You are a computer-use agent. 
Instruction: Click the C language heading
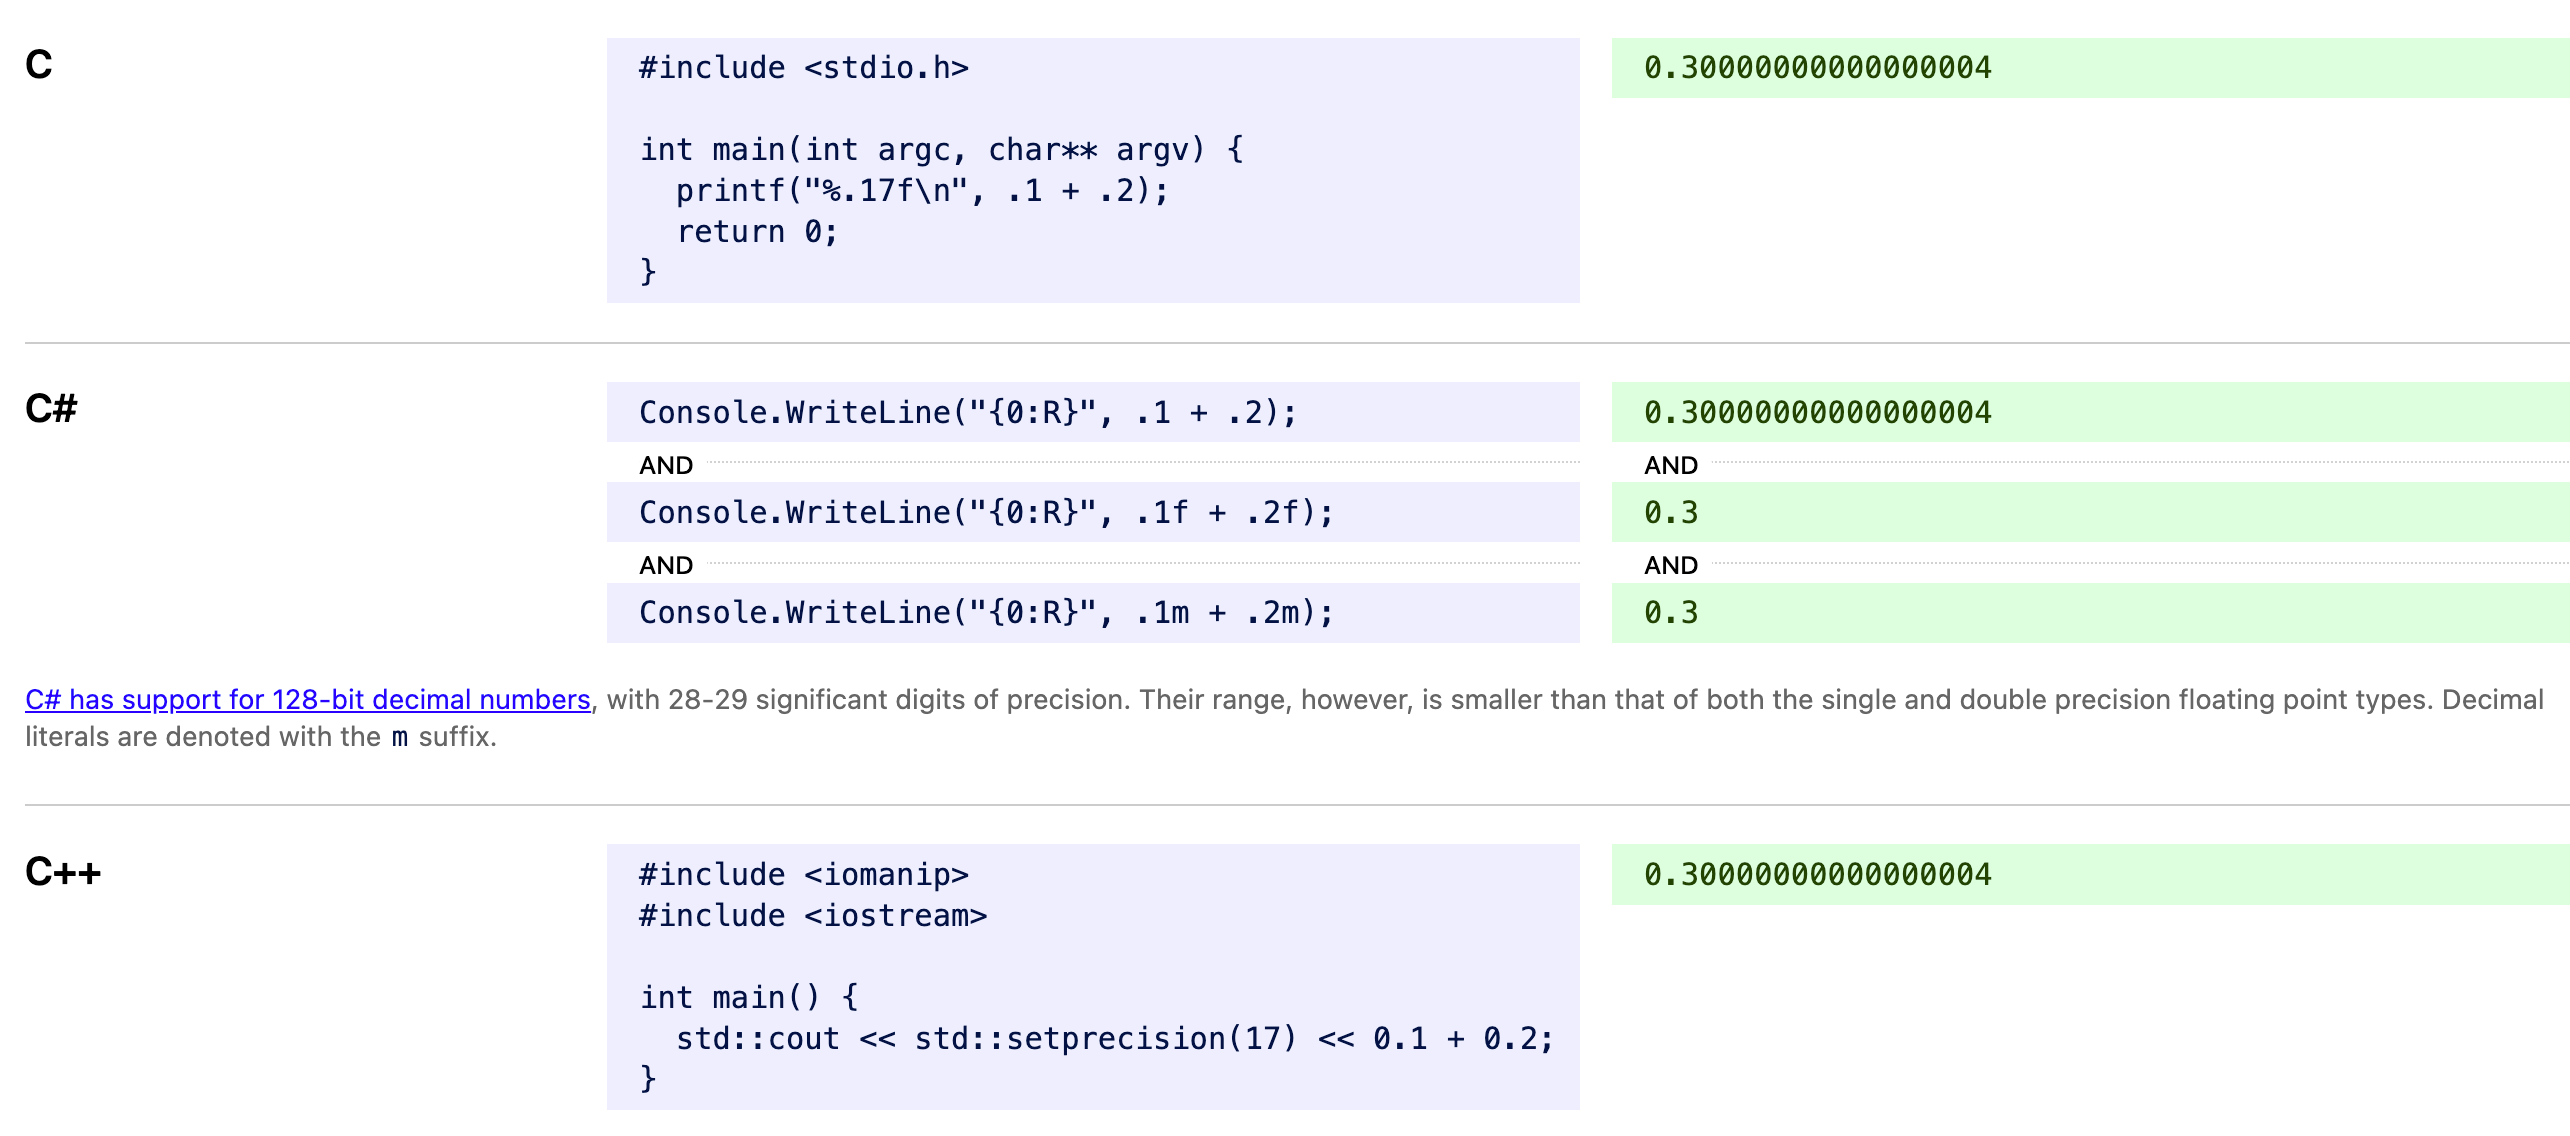pyautogui.click(x=39, y=65)
